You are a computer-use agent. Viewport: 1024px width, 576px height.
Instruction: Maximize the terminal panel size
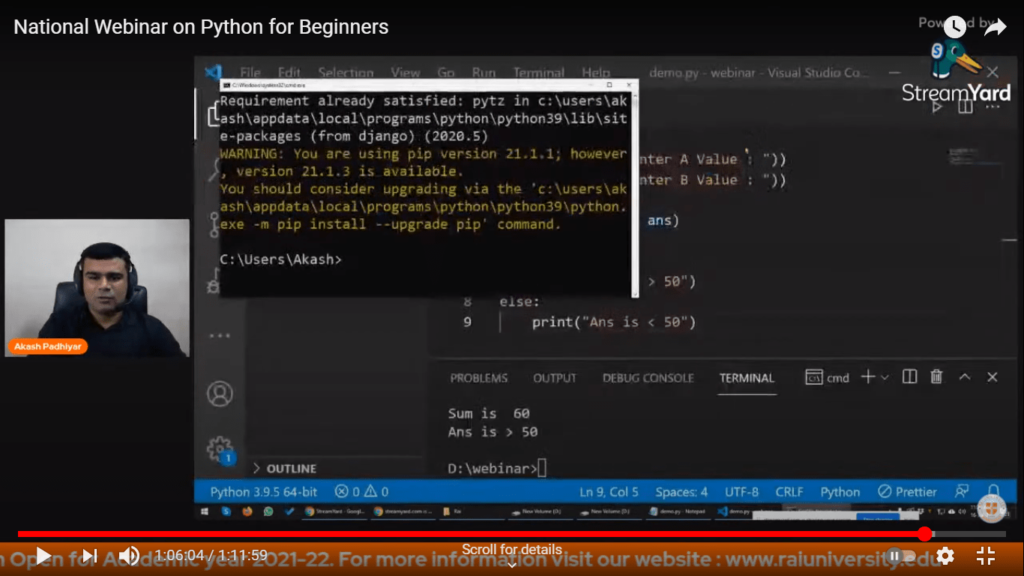pyautogui.click(x=965, y=377)
